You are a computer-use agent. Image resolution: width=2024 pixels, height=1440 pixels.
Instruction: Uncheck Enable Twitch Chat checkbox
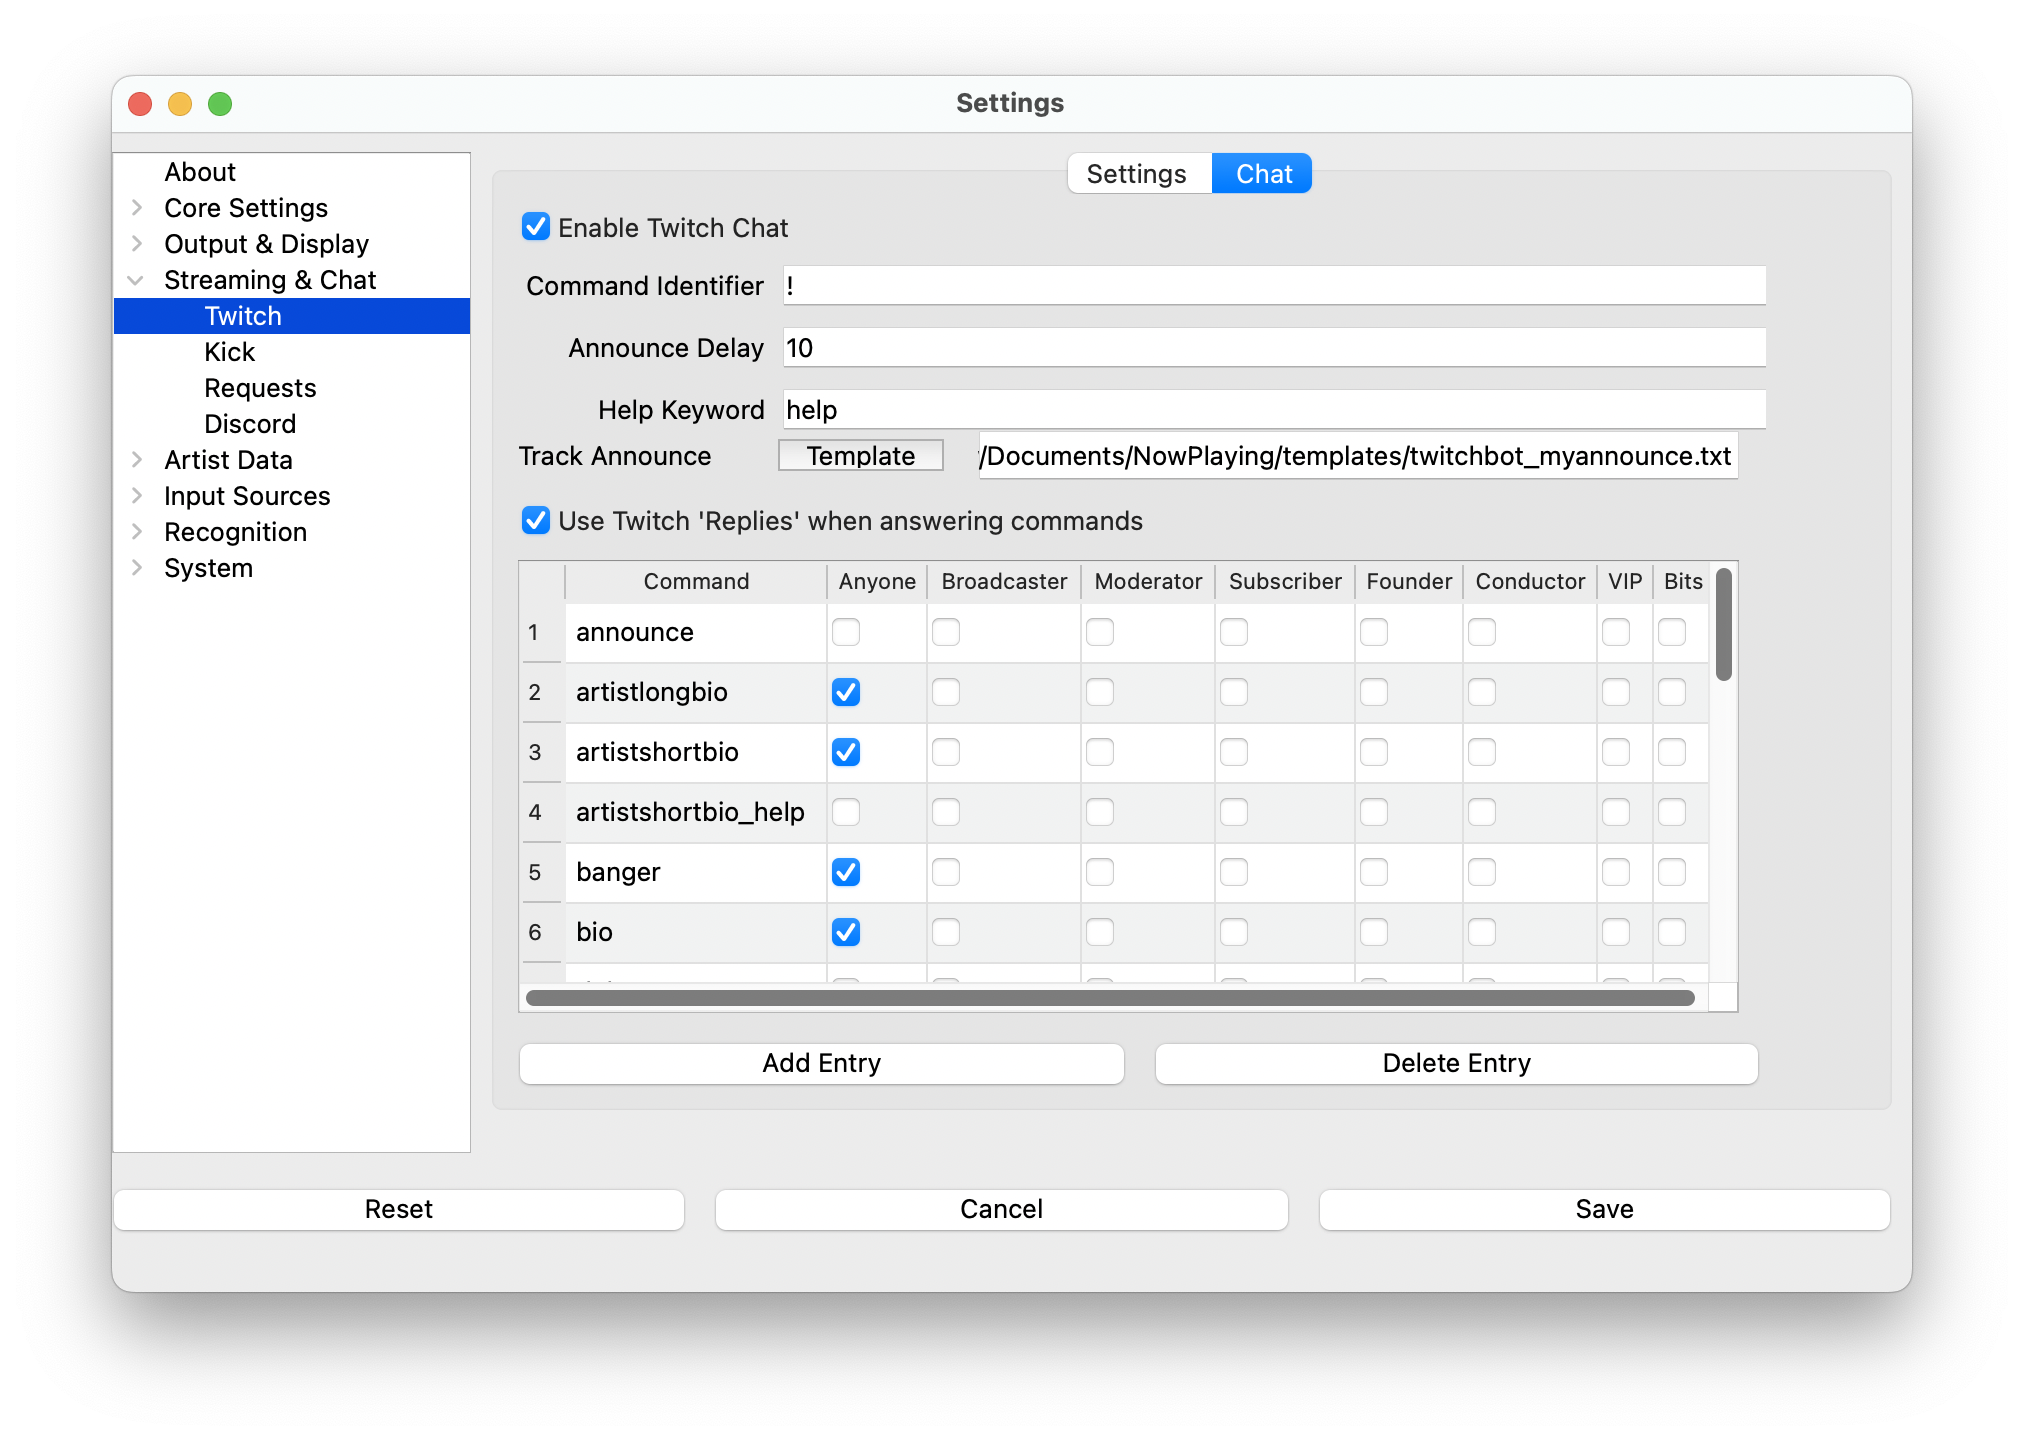[536, 227]
